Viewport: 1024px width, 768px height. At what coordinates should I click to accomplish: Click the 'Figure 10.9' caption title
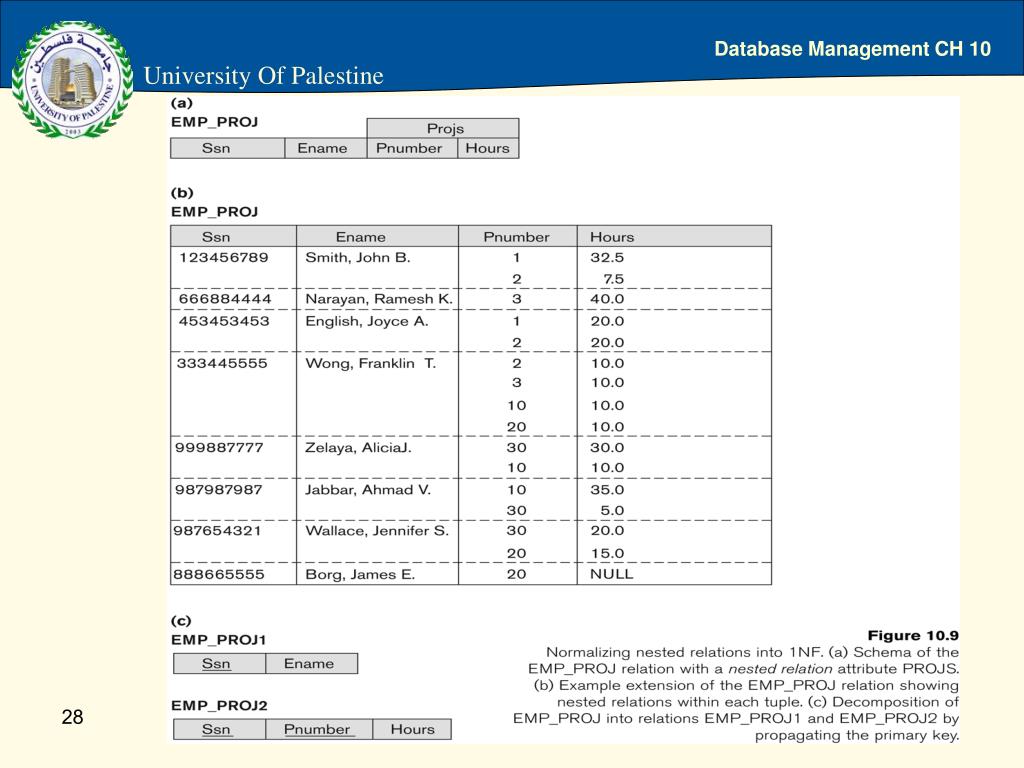pyautogui.click(x=913, y=635)
